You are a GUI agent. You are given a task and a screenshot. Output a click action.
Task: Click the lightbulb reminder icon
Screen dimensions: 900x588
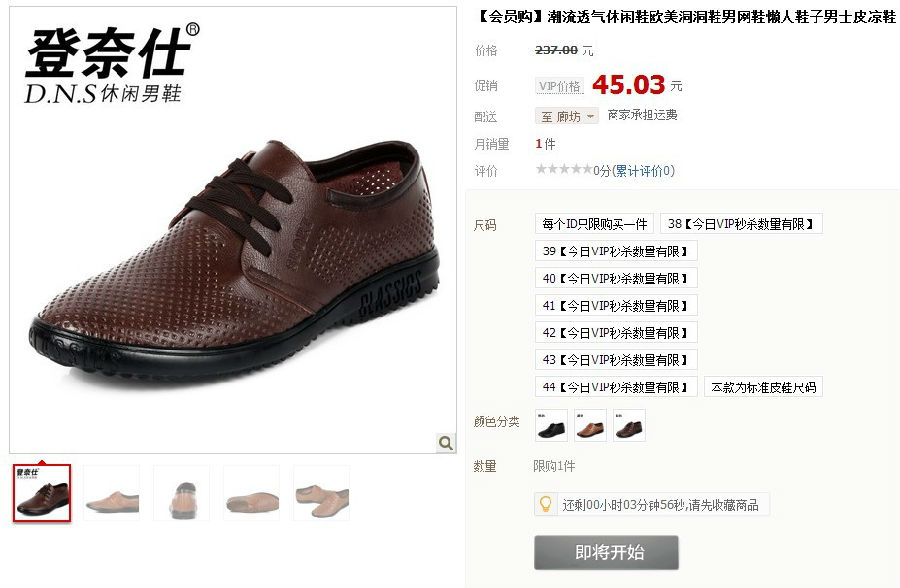point(545,504)
